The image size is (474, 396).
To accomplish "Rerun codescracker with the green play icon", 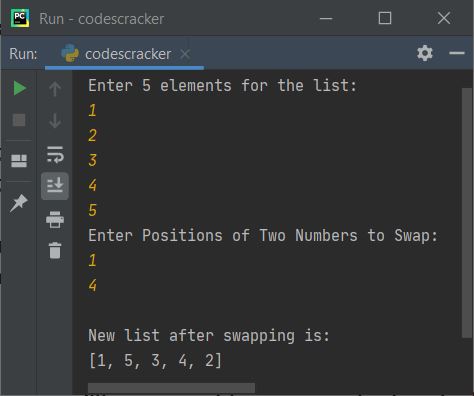I will [x=19, y=88].
